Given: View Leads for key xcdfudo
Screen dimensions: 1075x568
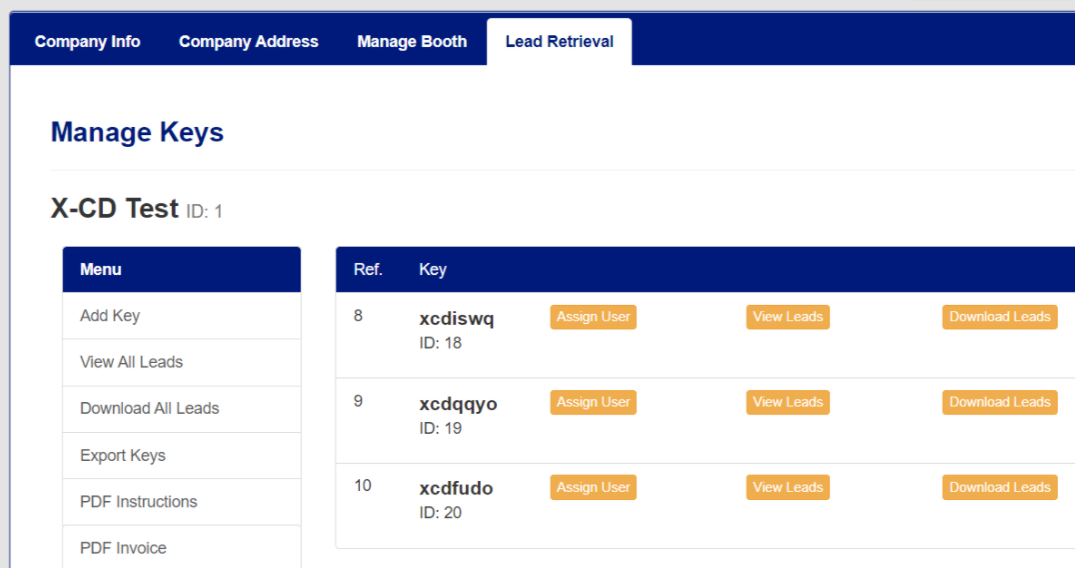Looking at the screenshot, I should point(788,487).
